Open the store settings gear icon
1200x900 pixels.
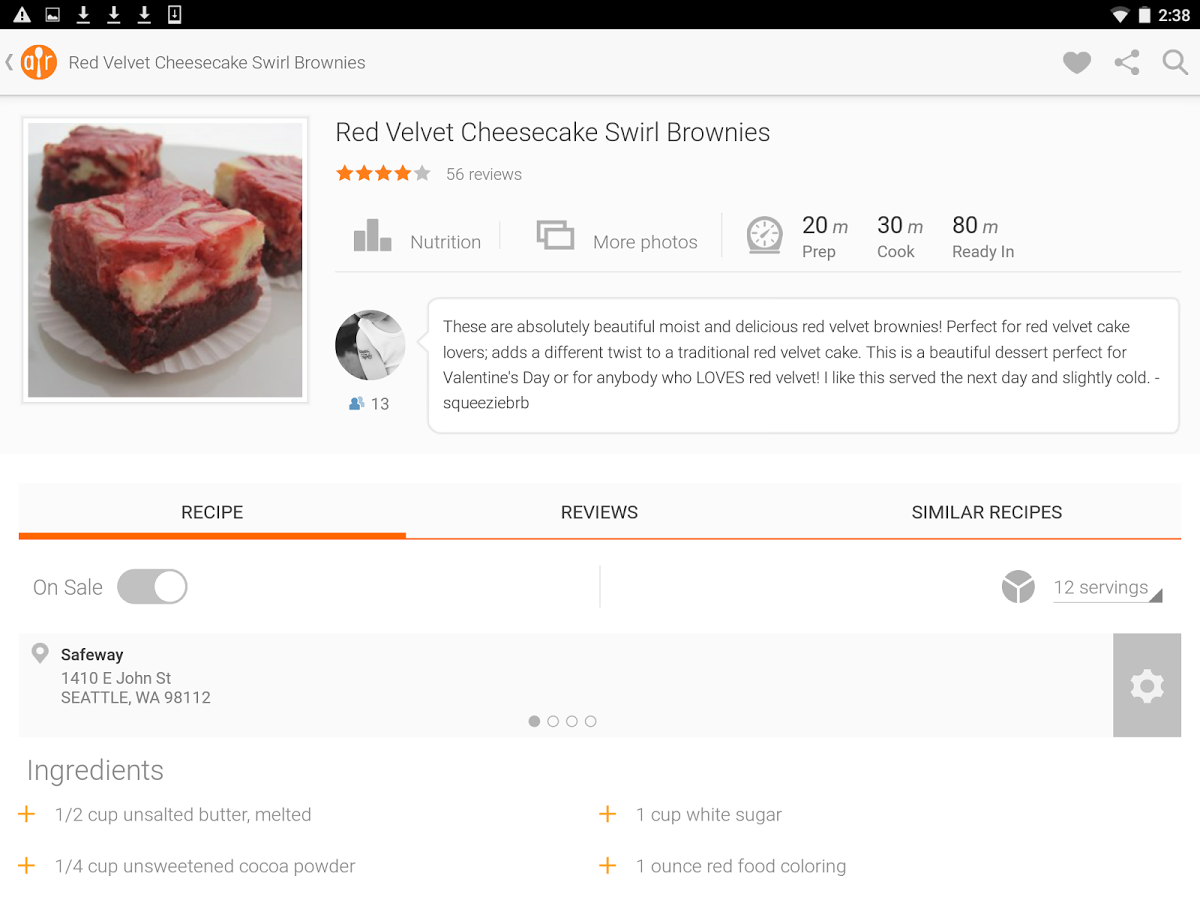[x=1147, y=685]
